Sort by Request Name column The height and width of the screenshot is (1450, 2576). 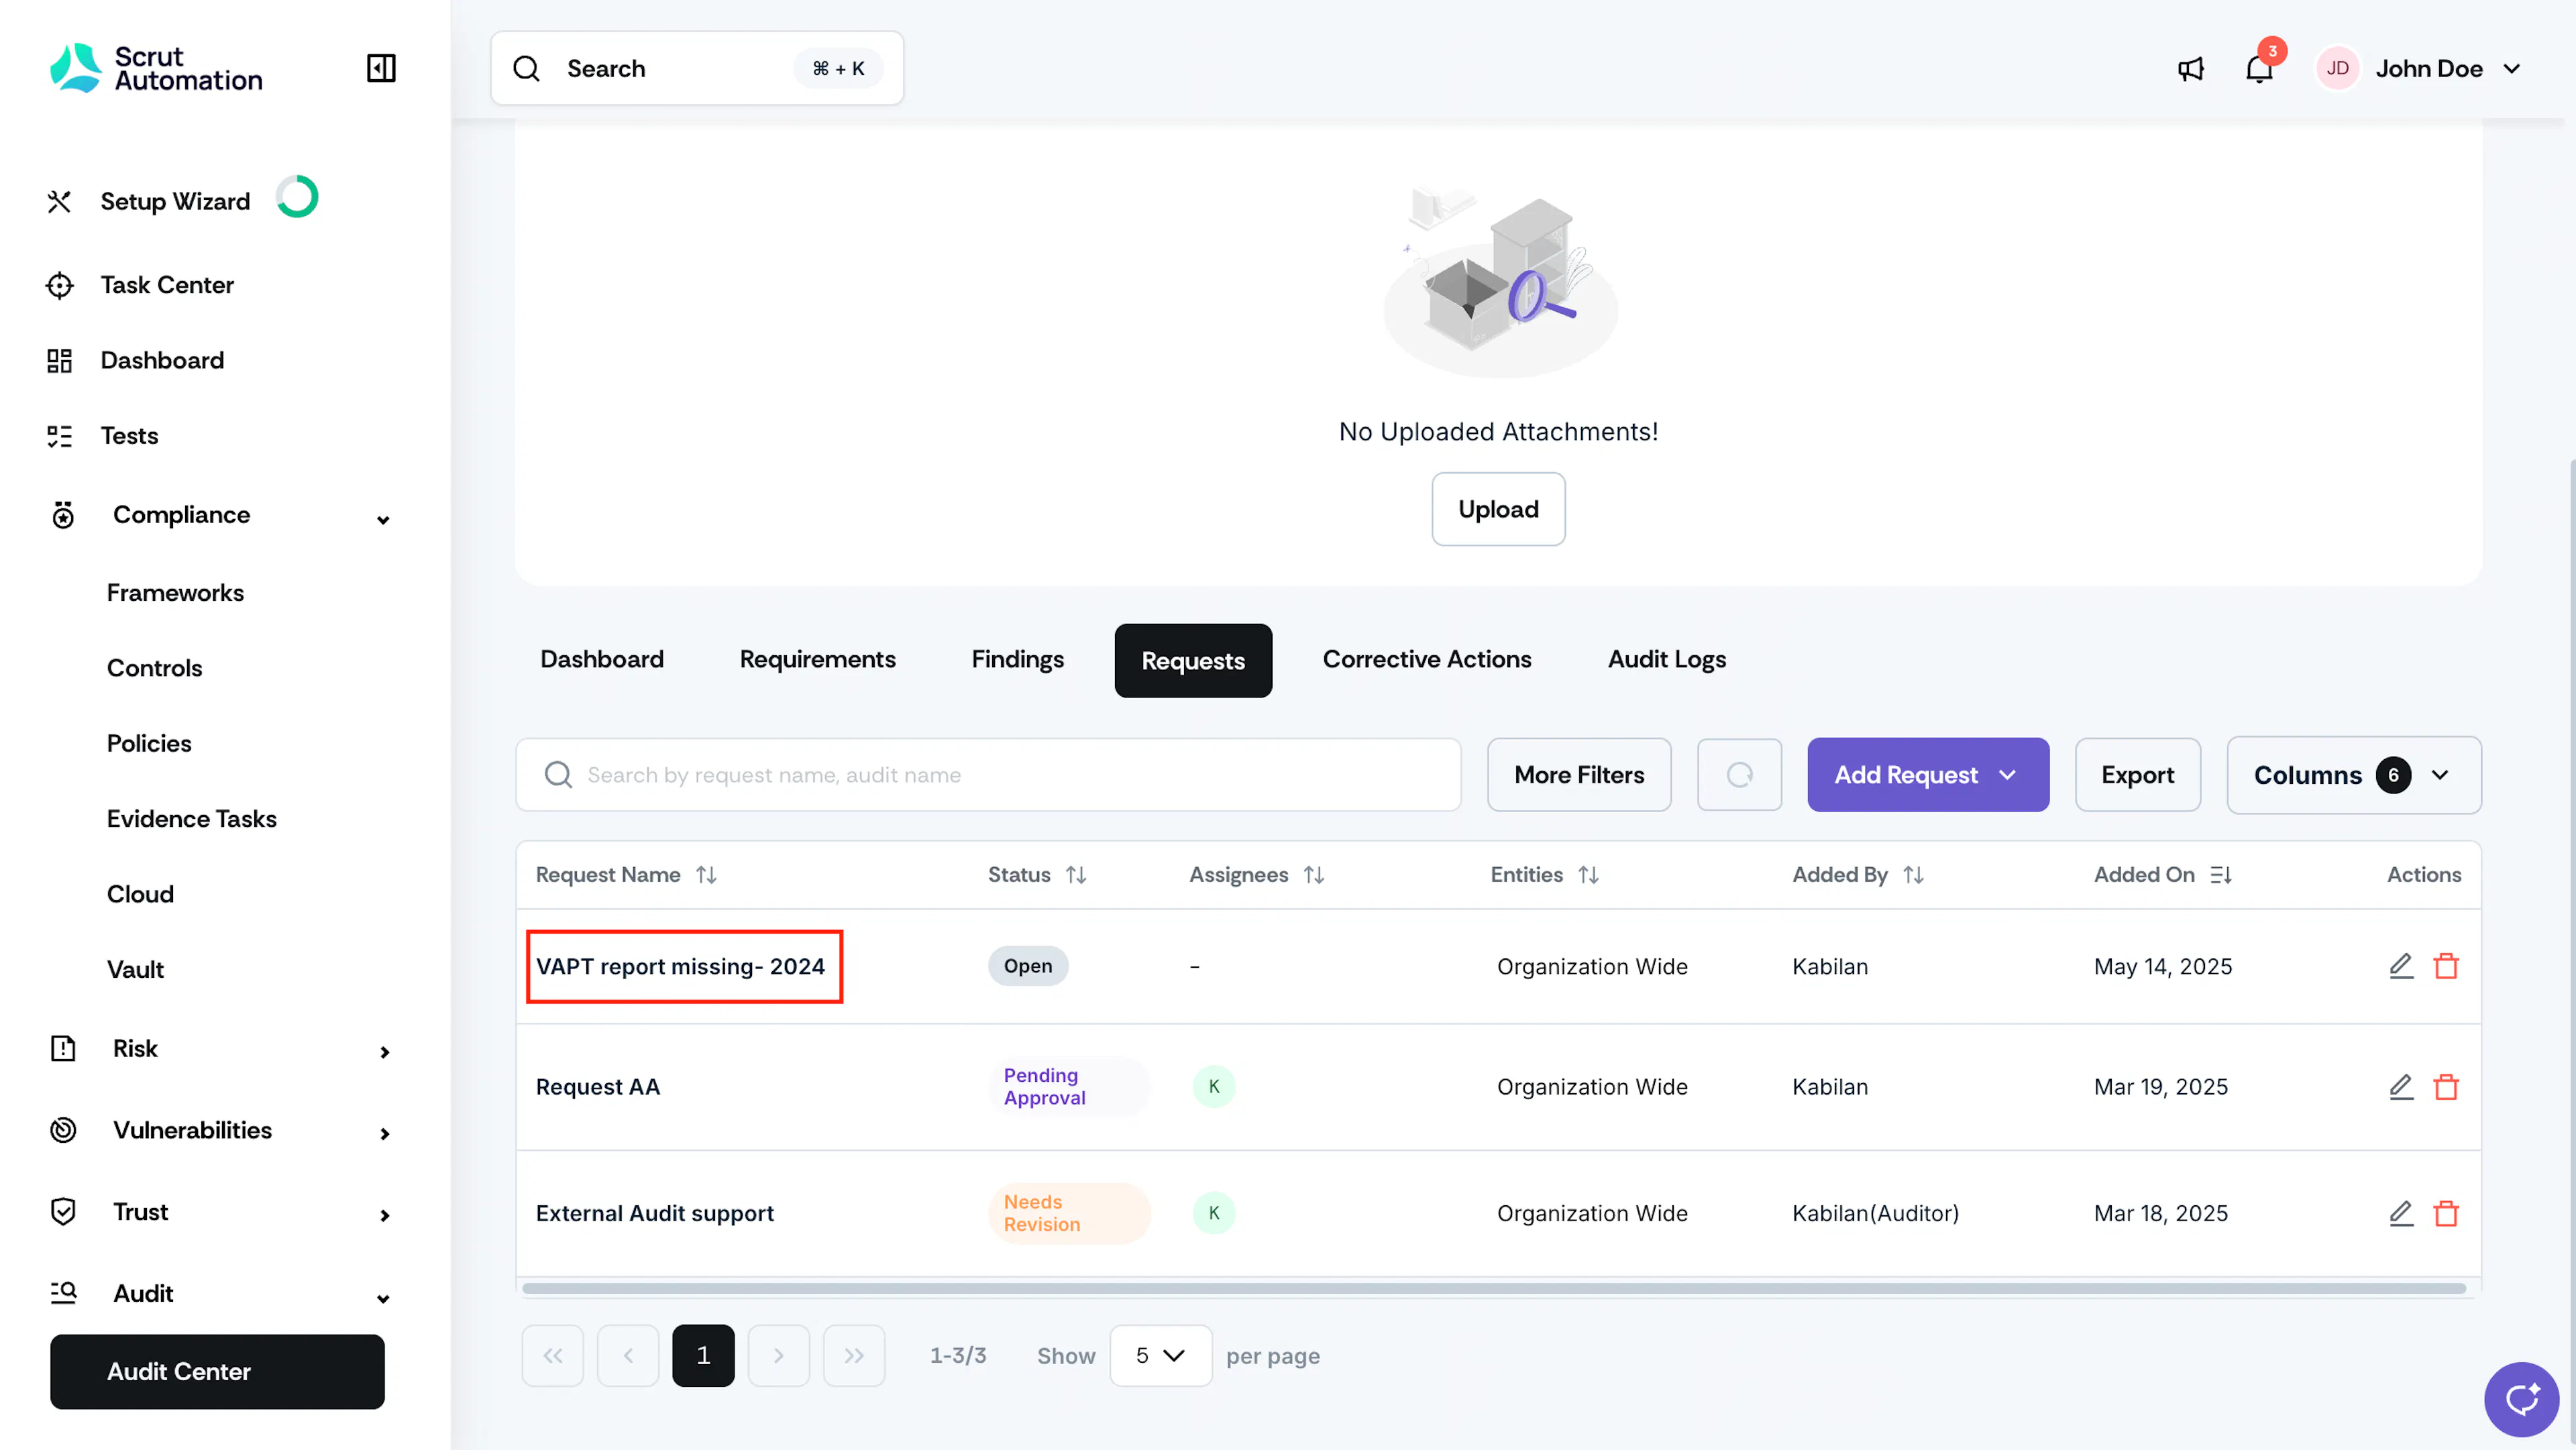(x=706, y=875)
